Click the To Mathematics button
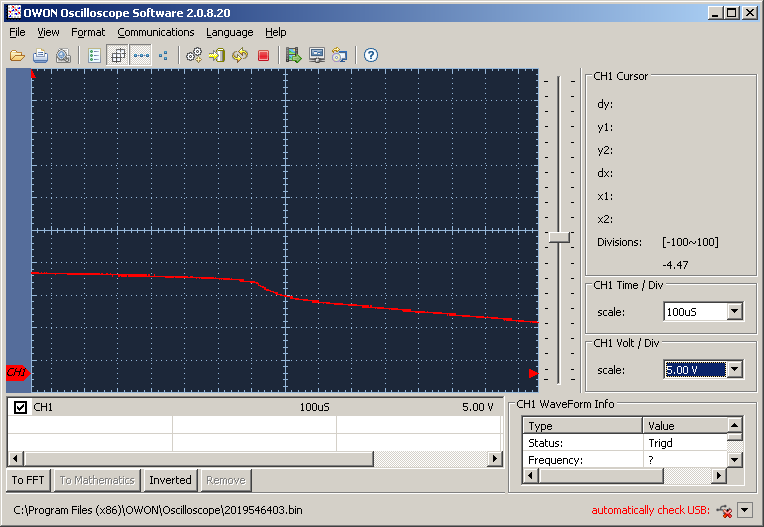Image resolution: width=764 pixels, height=527 pixels. [97, 480]
